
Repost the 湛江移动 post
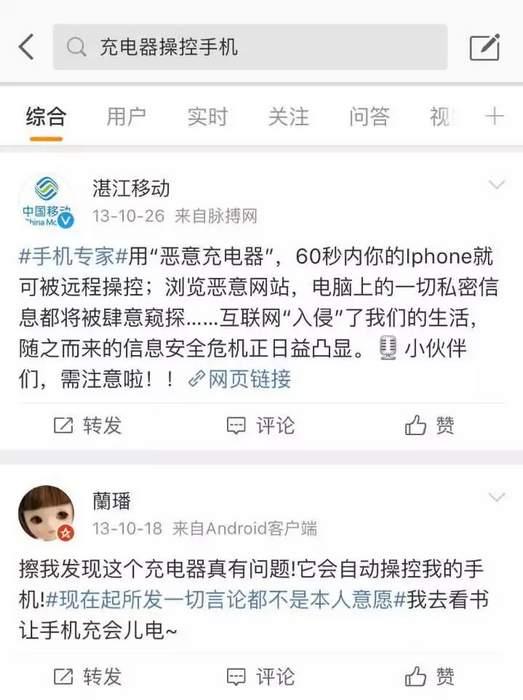[87, 425]
